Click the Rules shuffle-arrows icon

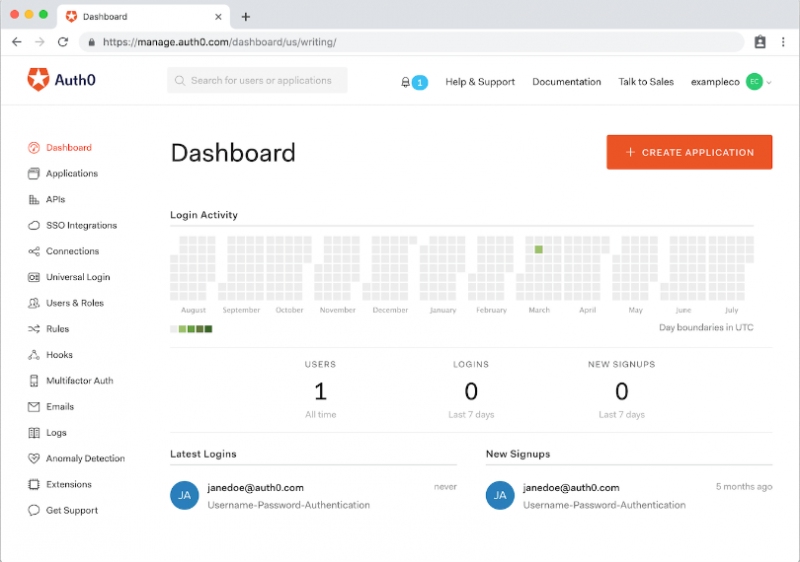[34, 329]
